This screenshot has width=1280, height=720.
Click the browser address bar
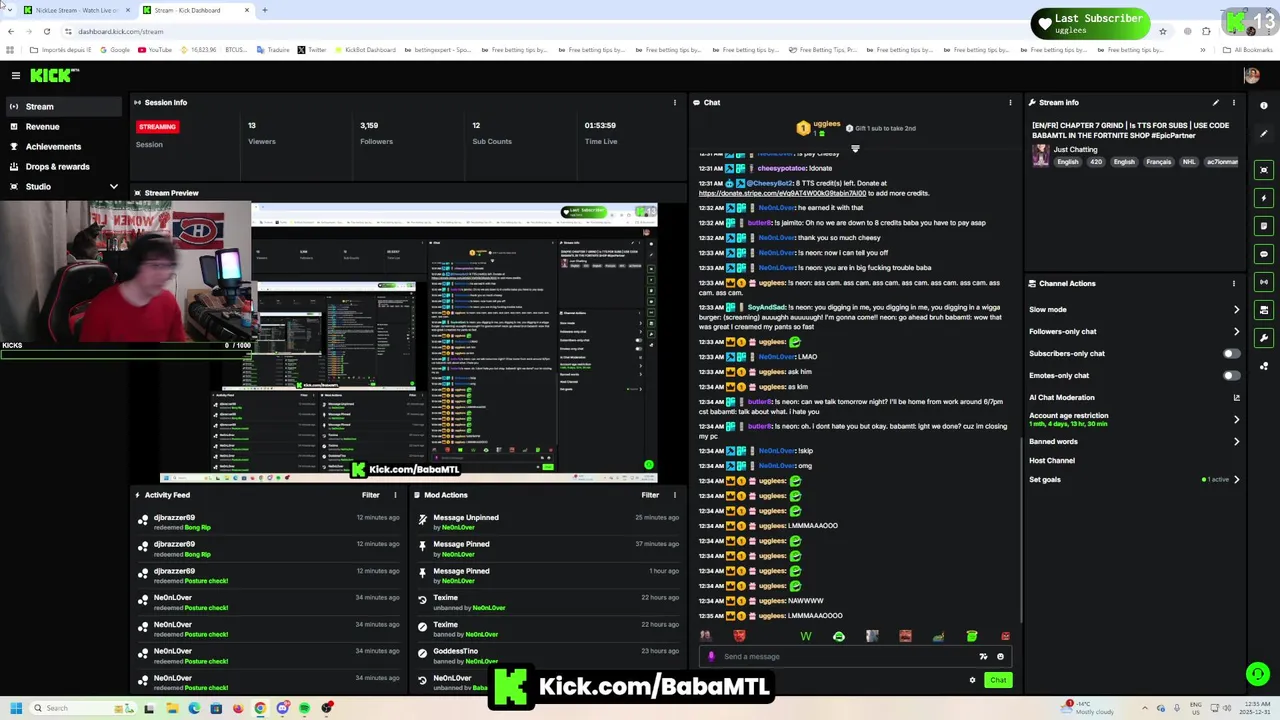pos(600,31)
